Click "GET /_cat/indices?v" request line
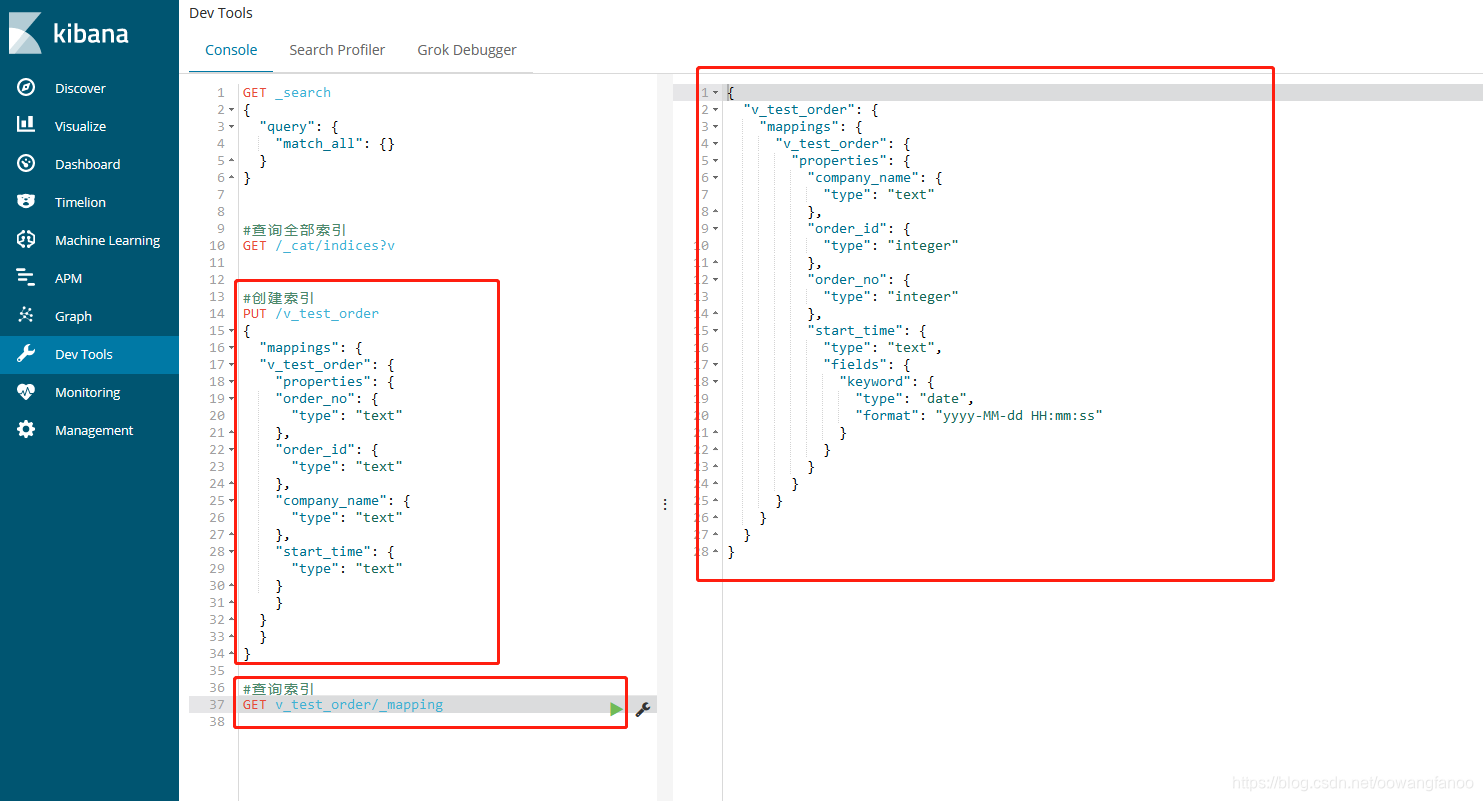Image resolution: width=1483 pixels, height=801 pixels. (x=319, y=246)
